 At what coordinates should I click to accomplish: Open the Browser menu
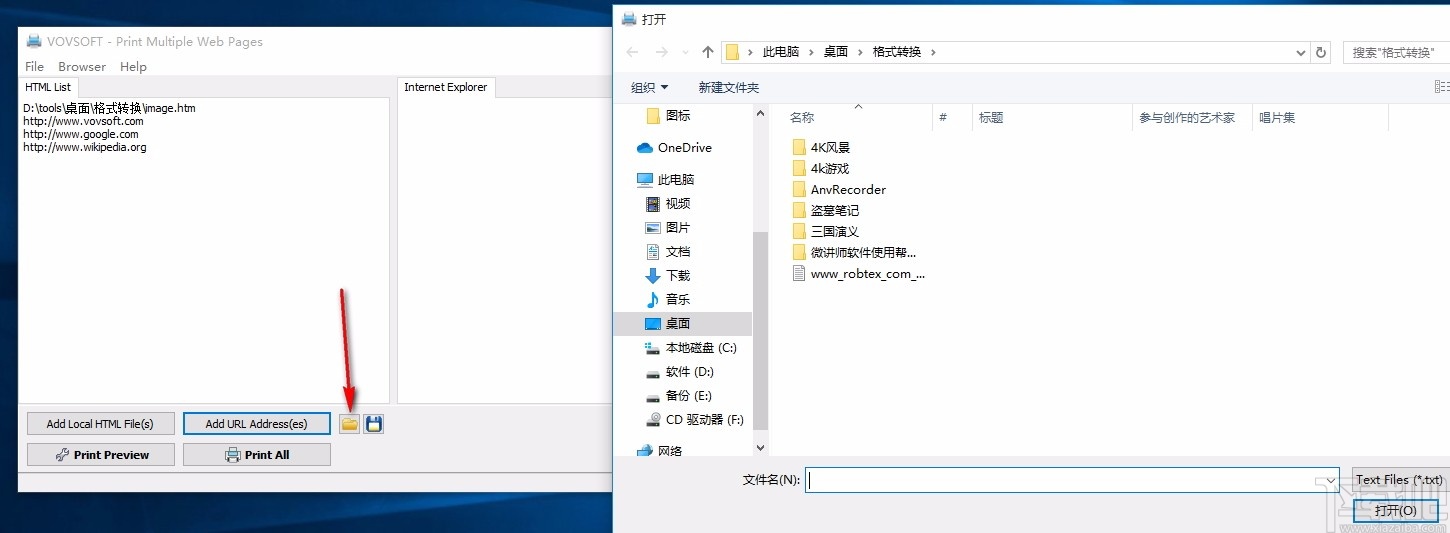(82, 67)
